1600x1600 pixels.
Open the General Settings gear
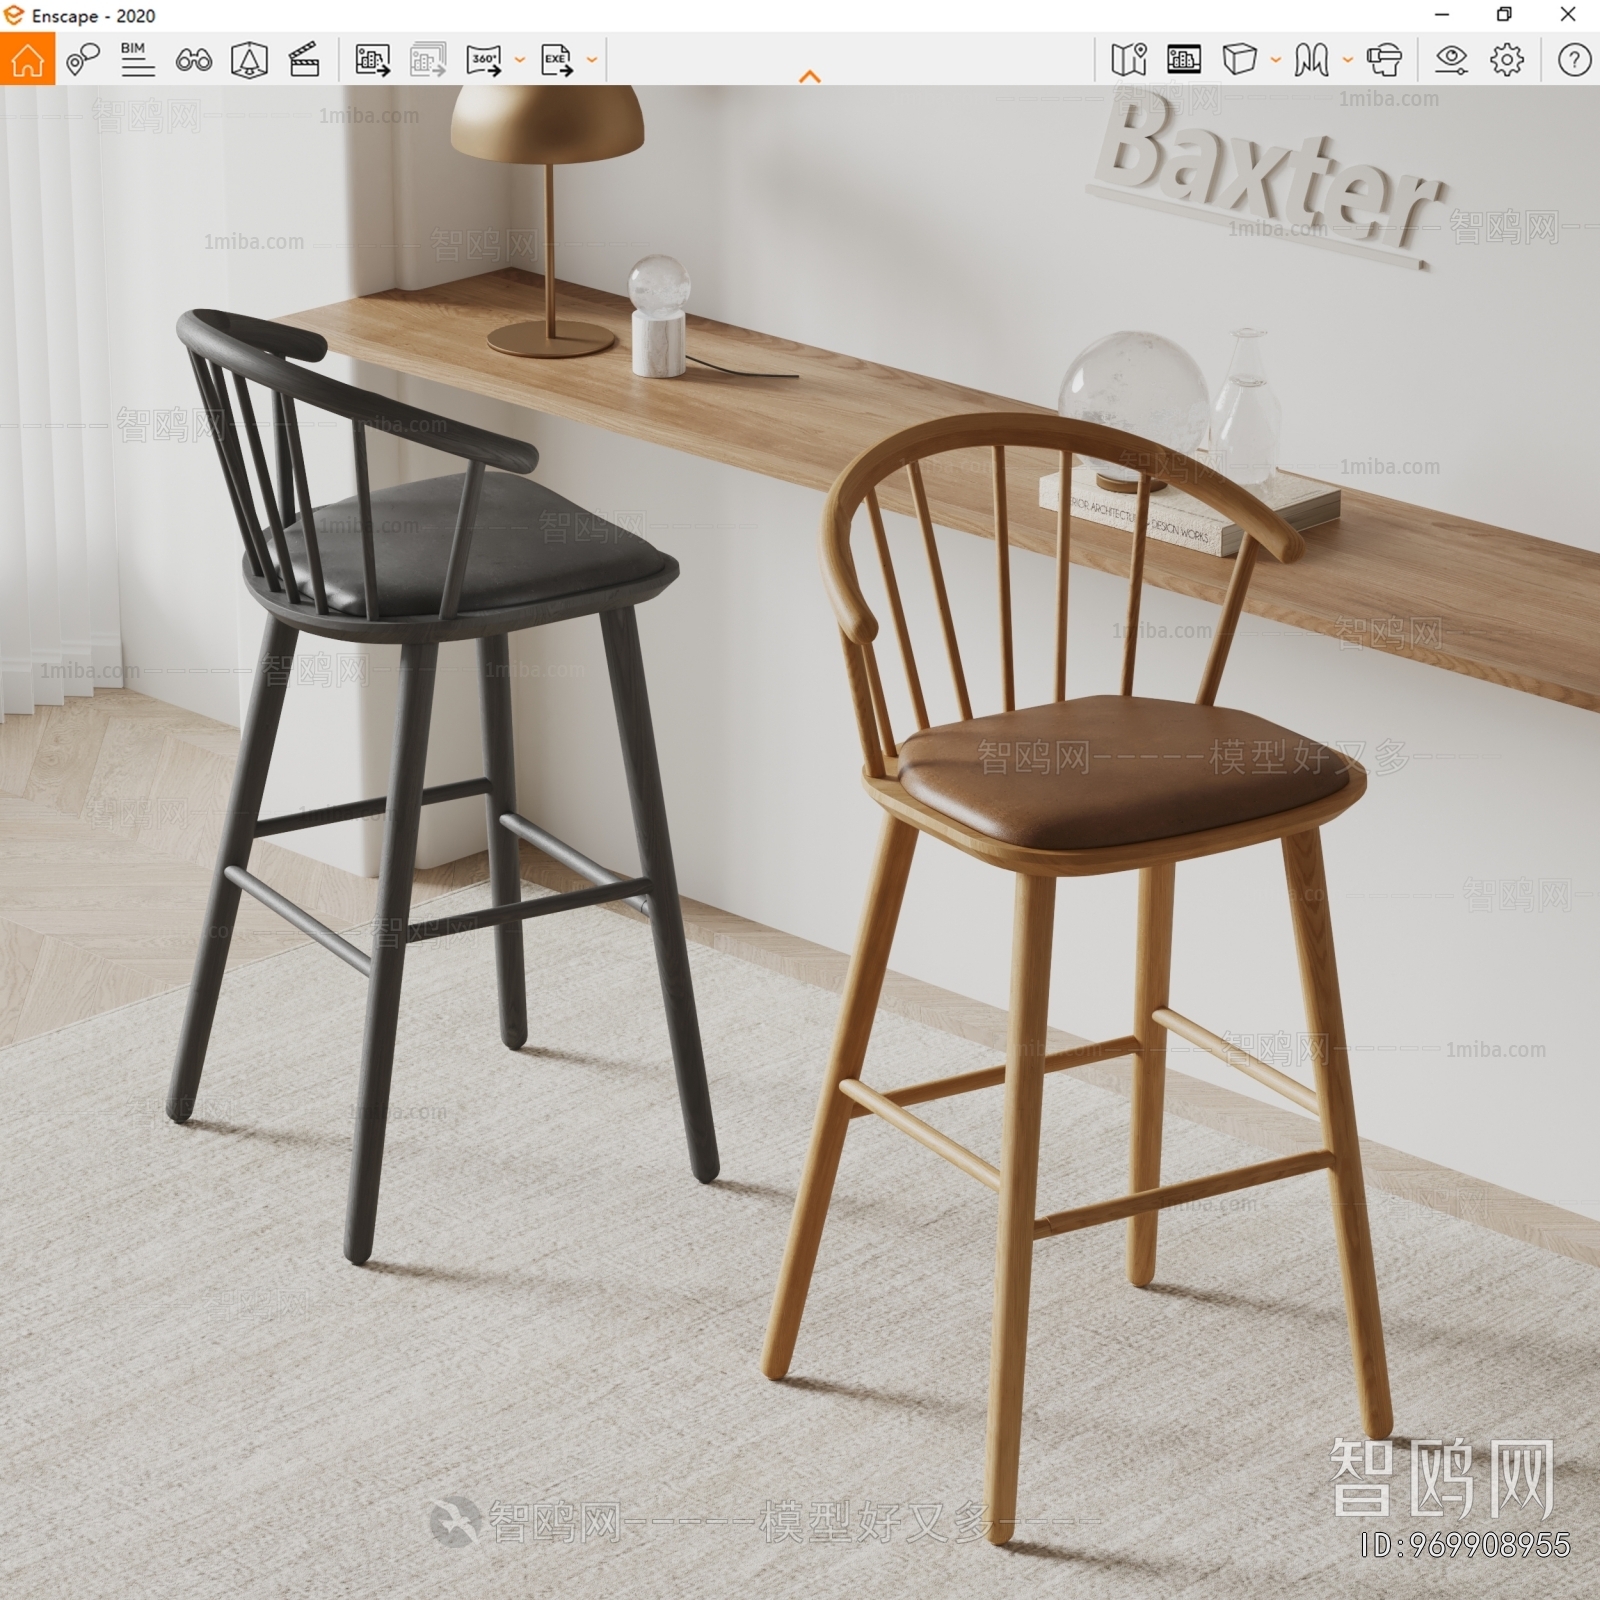[x=1506, y=60]
